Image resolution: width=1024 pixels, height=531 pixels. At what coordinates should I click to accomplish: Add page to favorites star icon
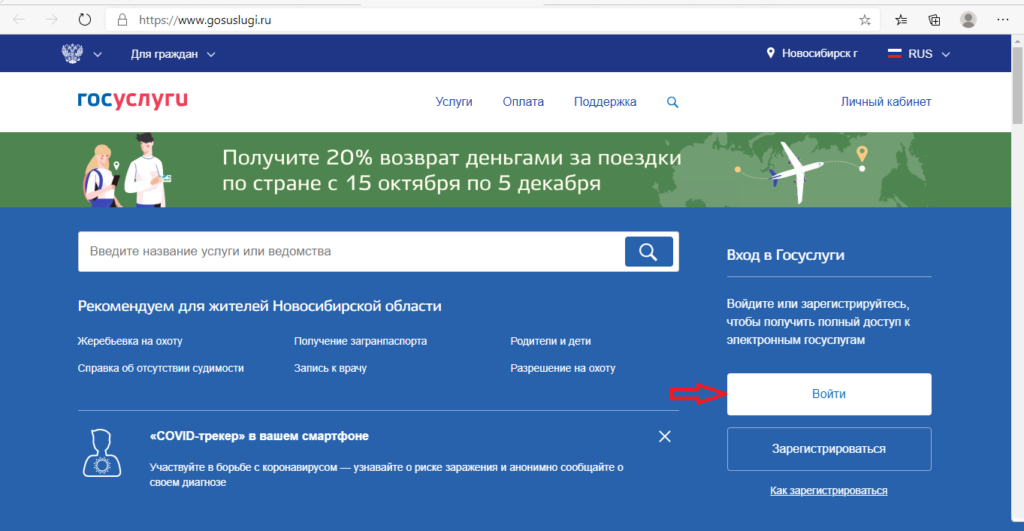(865, 20)
